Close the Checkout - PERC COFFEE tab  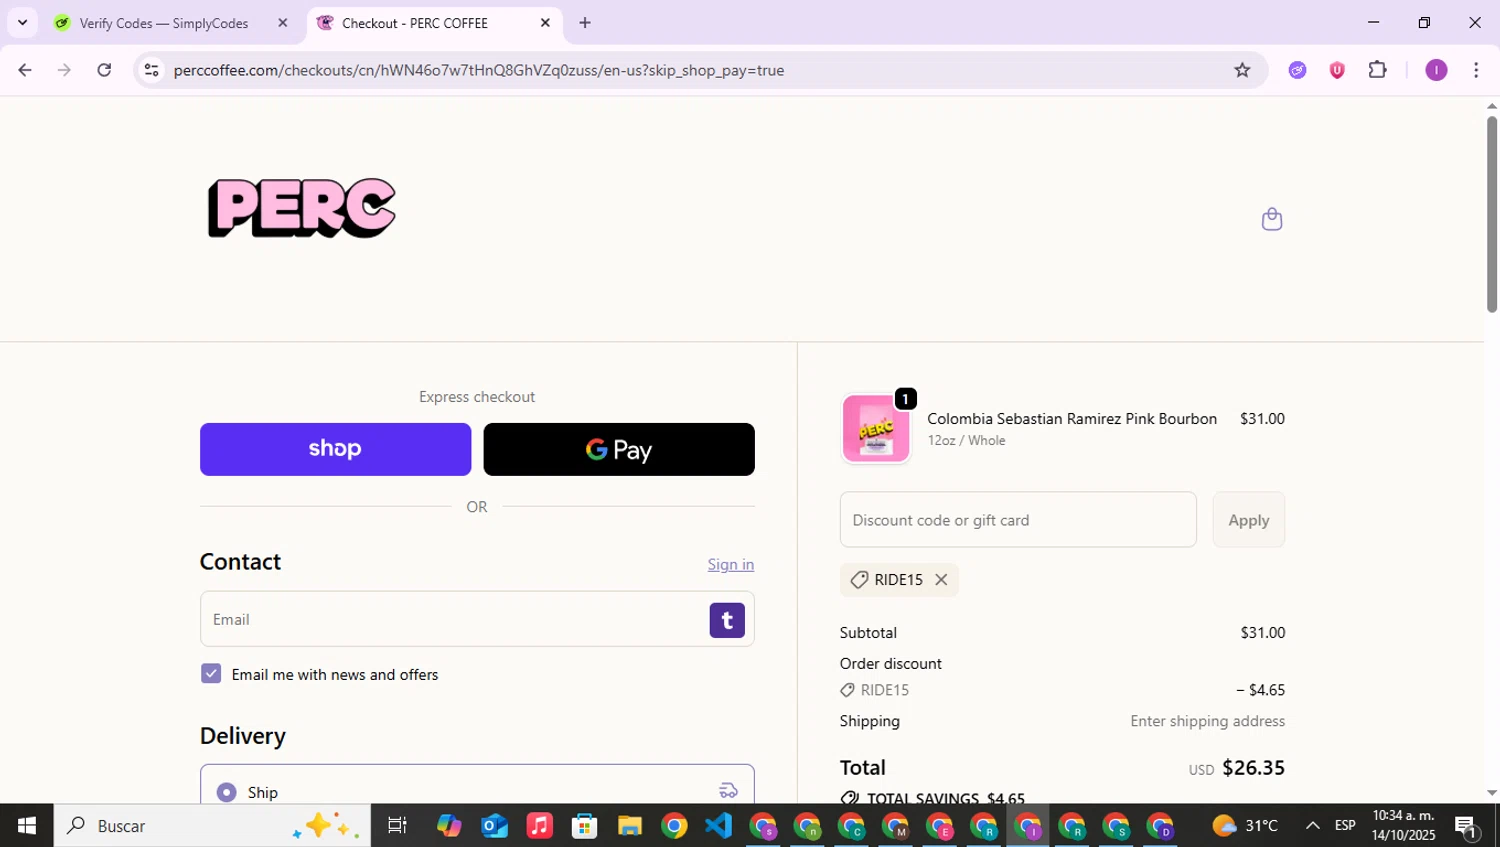tap(545, 23)
